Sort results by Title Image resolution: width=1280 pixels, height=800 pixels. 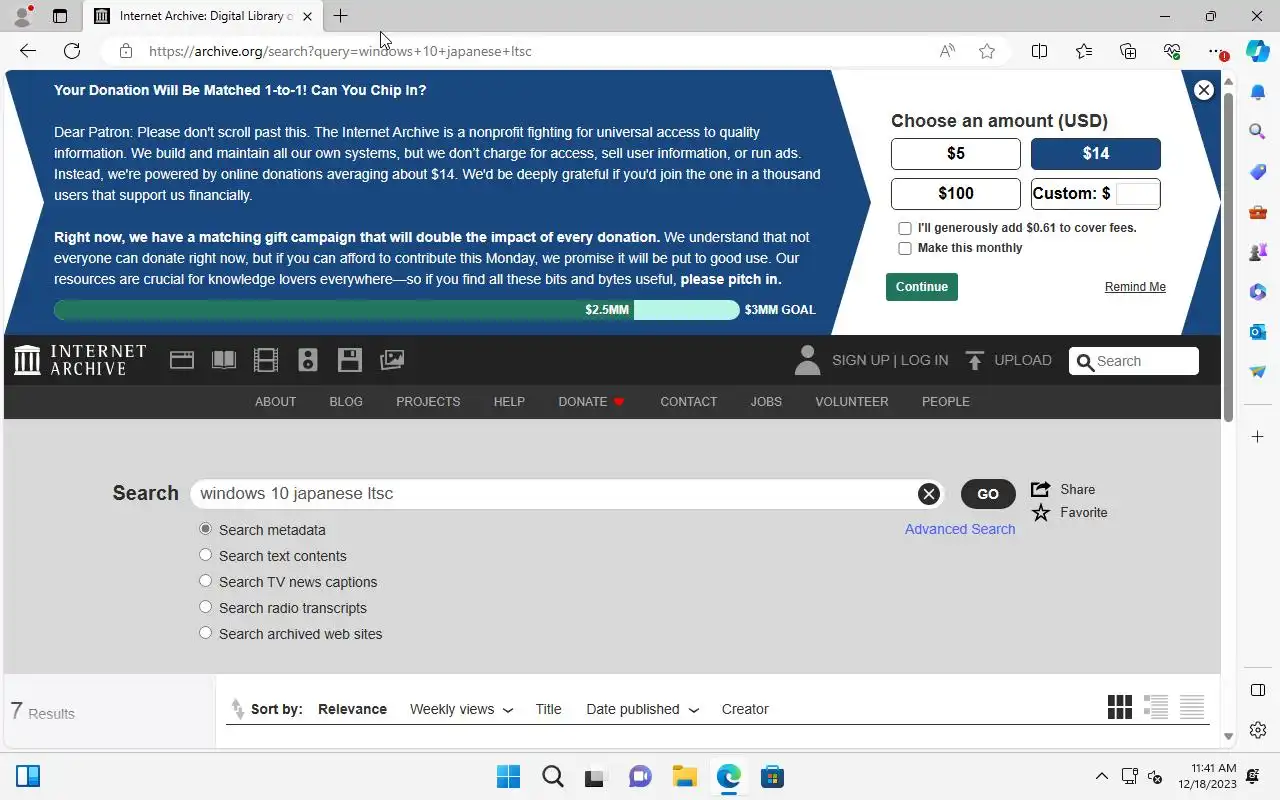(548, 709)
